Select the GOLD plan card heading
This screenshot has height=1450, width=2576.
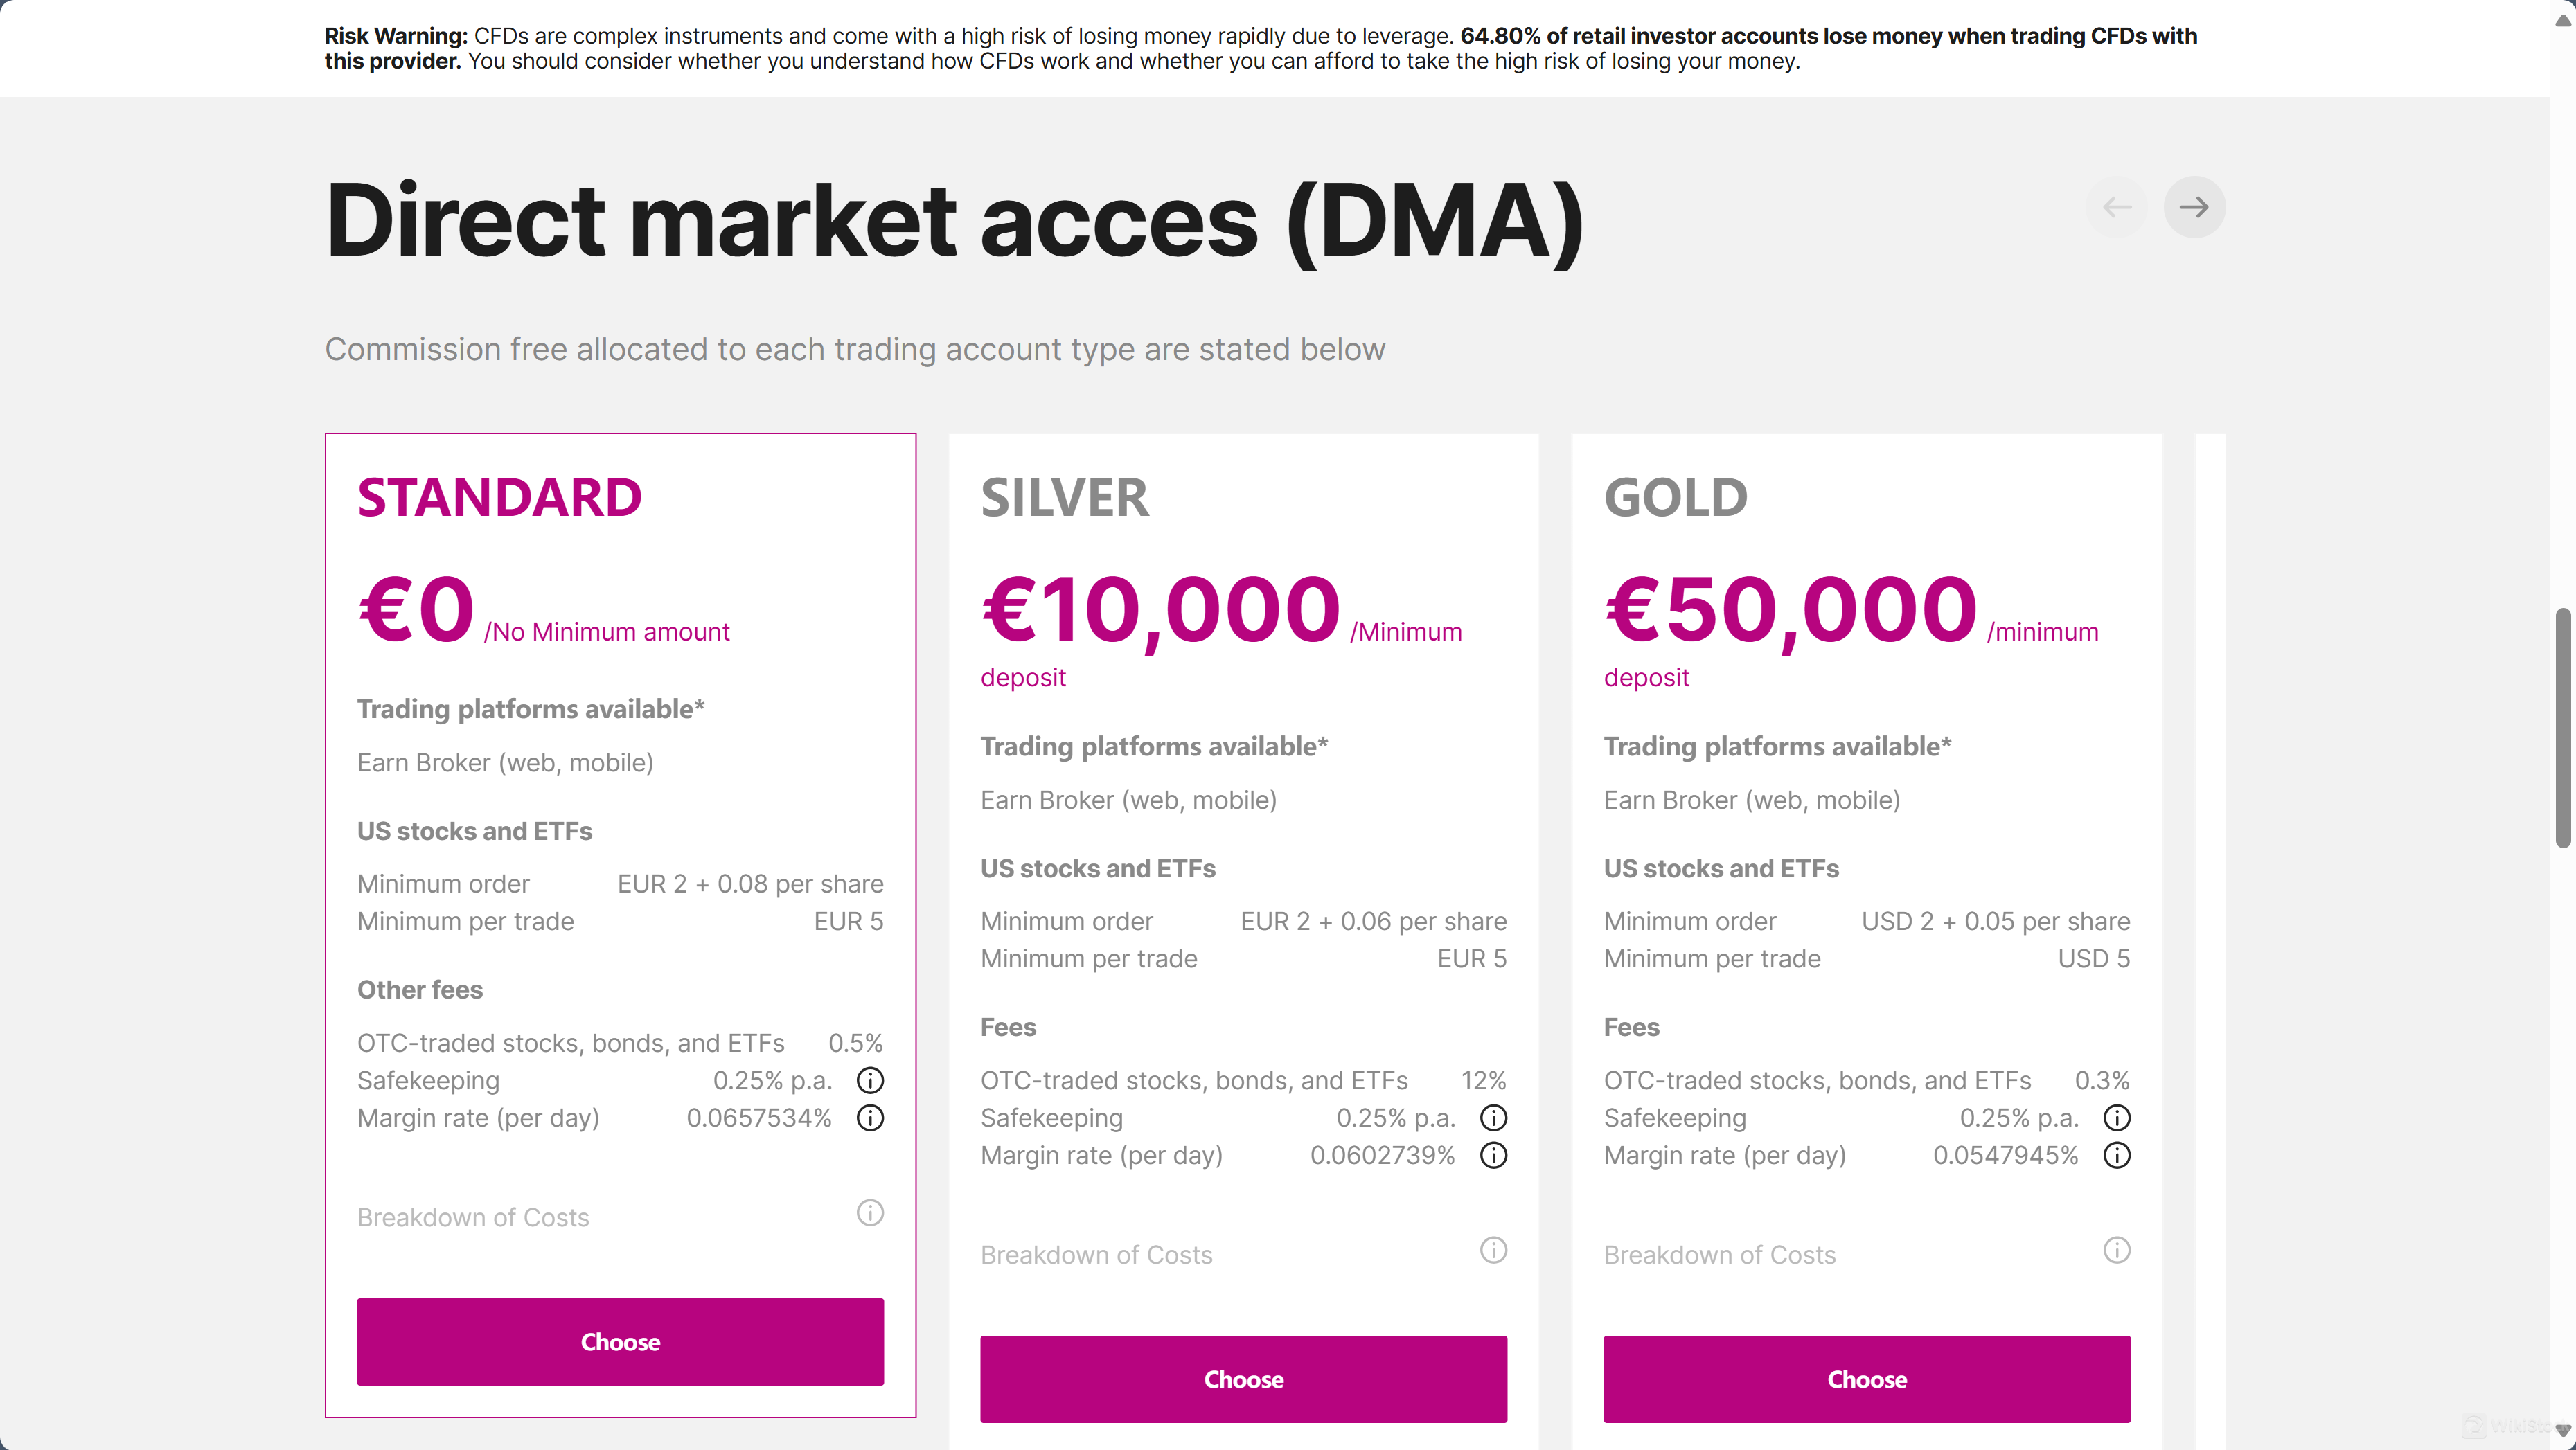tap(1676, 497)
